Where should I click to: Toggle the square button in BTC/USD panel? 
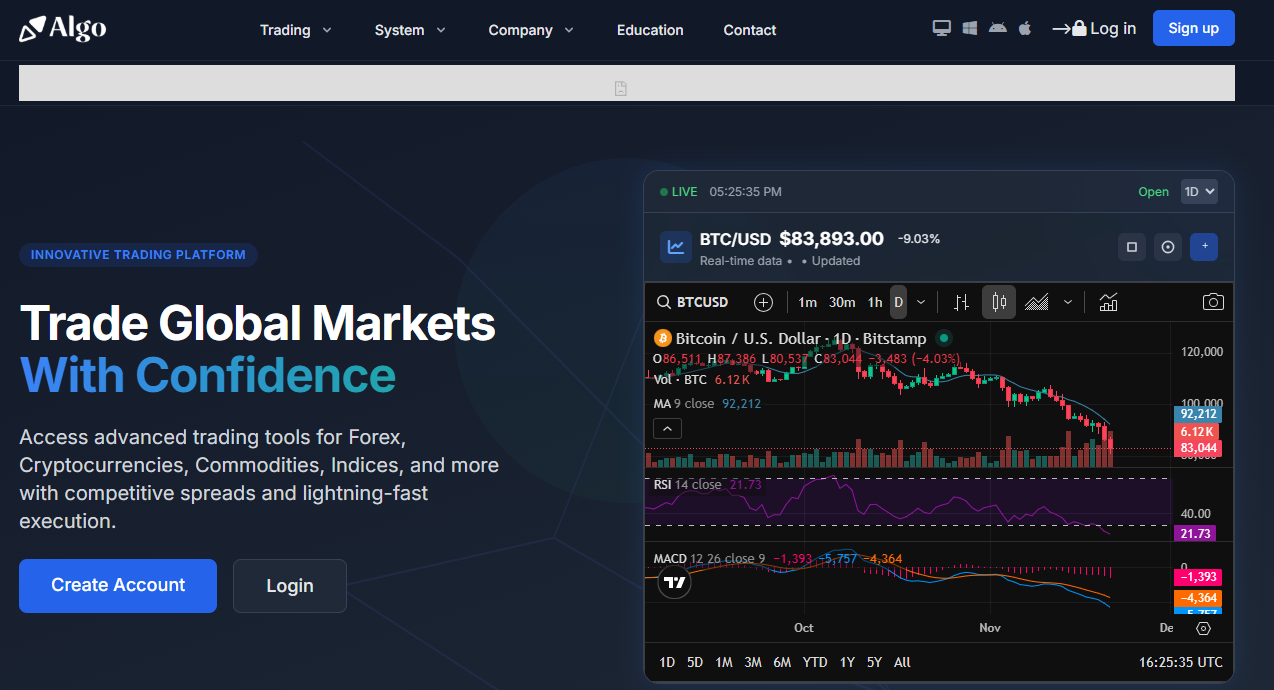tap(1132, 247)
